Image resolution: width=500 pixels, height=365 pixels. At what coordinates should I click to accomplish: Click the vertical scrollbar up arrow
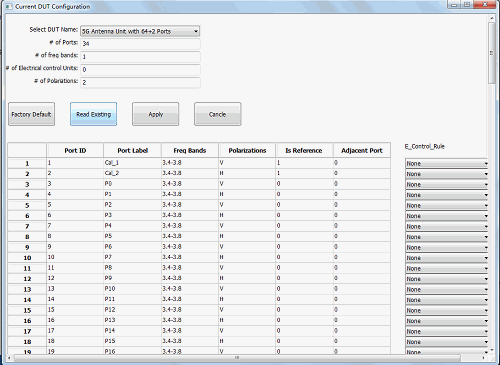point(492,18)
